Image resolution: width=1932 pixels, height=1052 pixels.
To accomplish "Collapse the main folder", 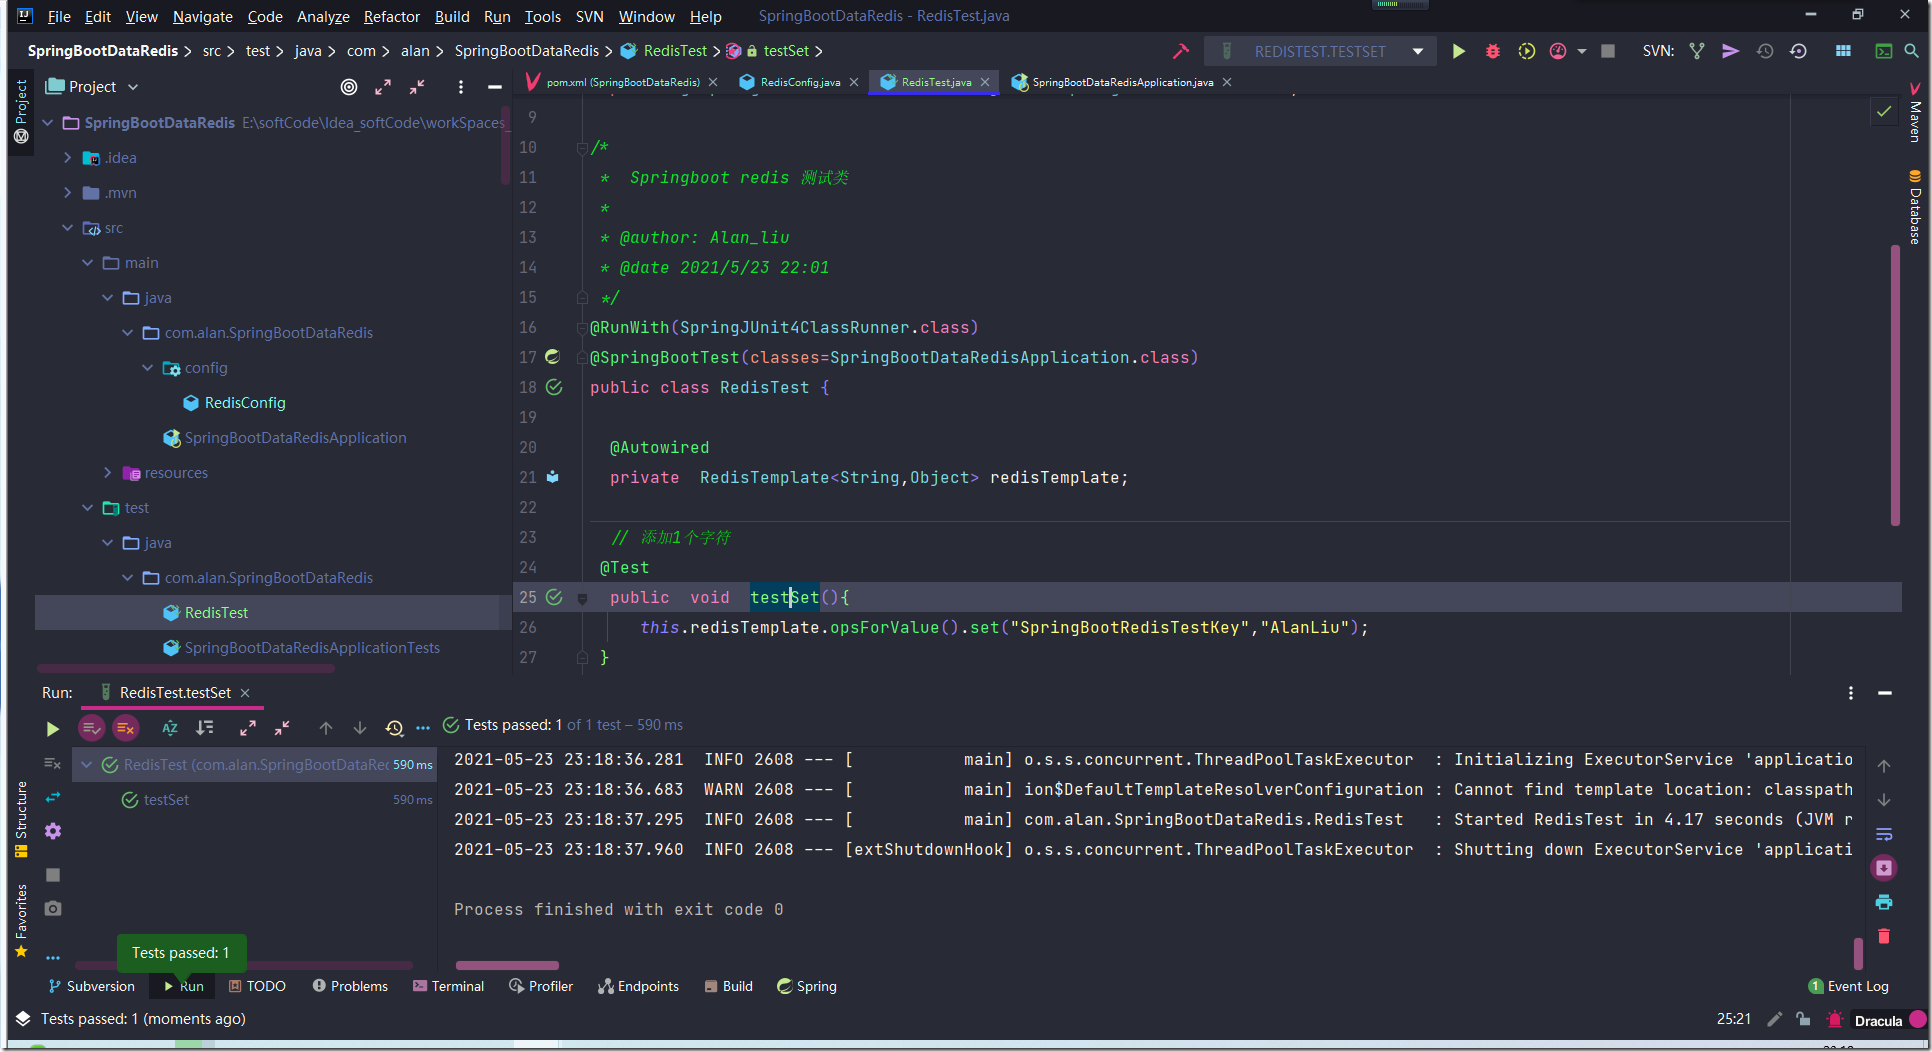I will click(x=87, y=263).
